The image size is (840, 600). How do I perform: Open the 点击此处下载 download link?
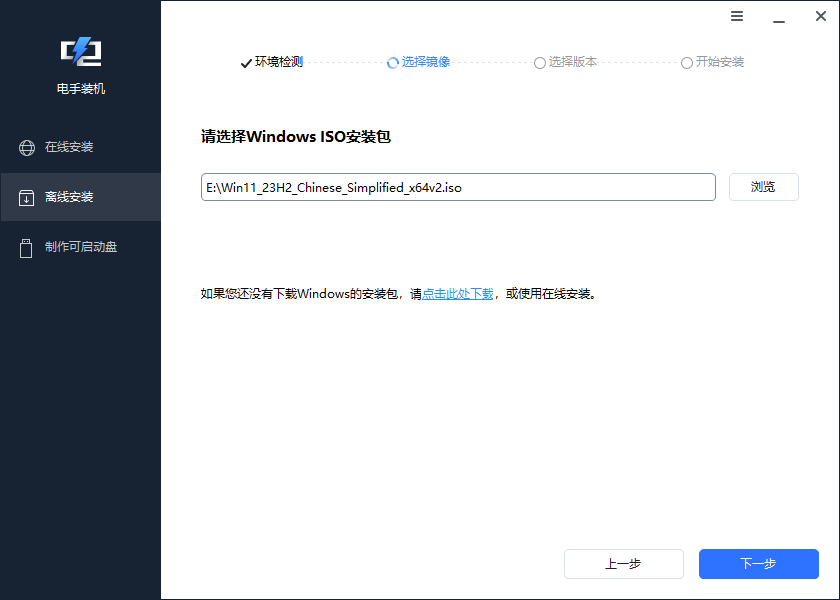click(459, 293)
